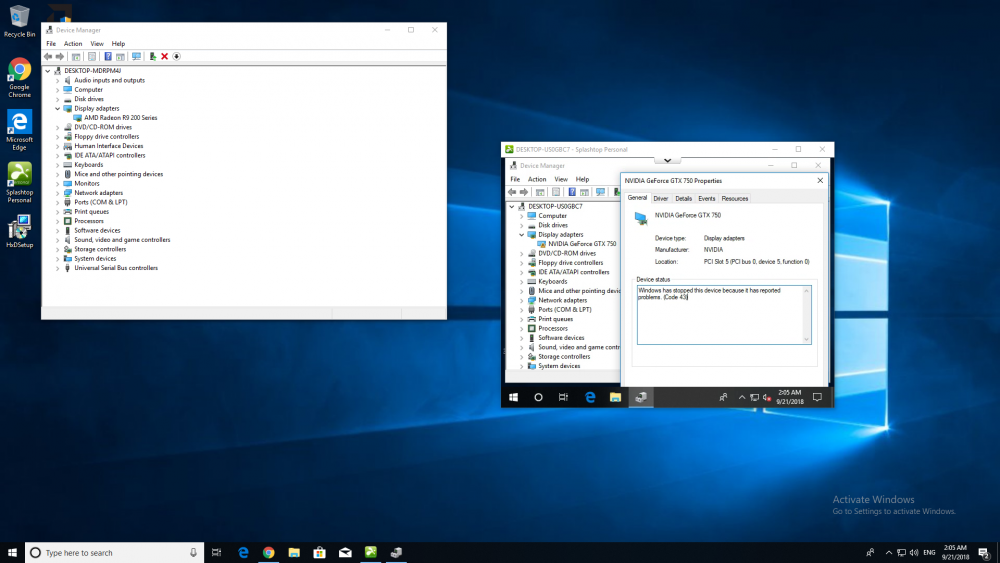Image resolution: width=1000 pixels, height=563 pixels.
Task: Click the Help toolbar icon in Device Manager
Action: [x=108, y=57]
